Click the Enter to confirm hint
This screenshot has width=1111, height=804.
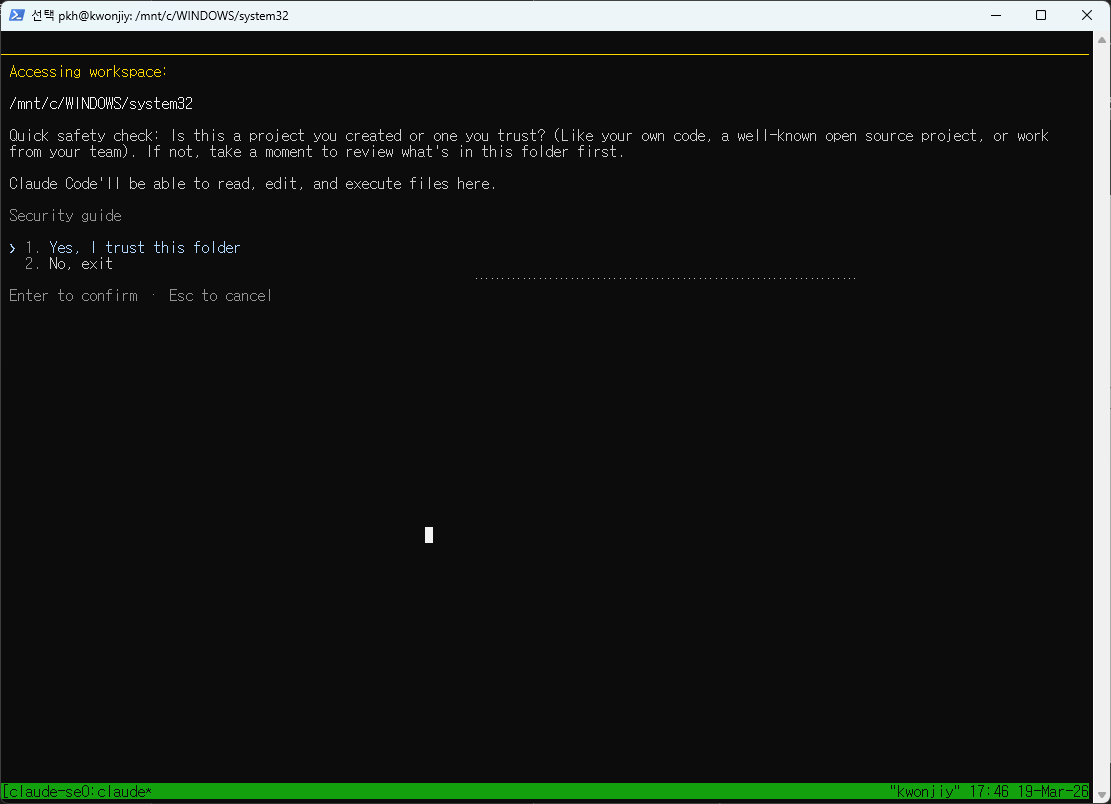point(74,295)
